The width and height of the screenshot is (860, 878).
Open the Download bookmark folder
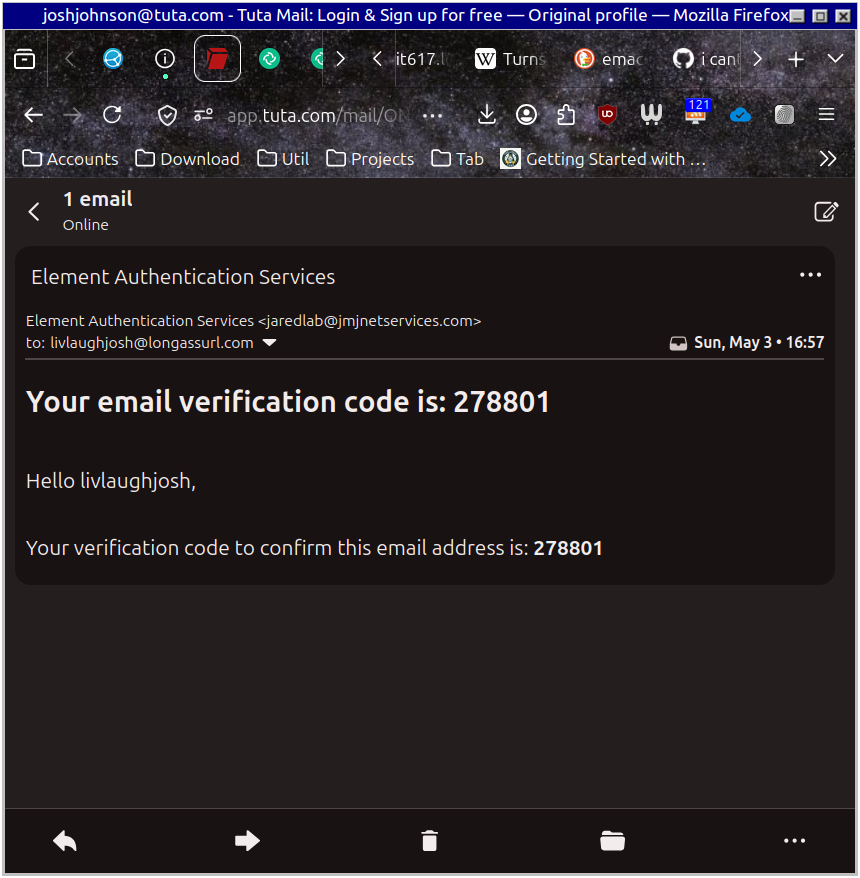188,159
